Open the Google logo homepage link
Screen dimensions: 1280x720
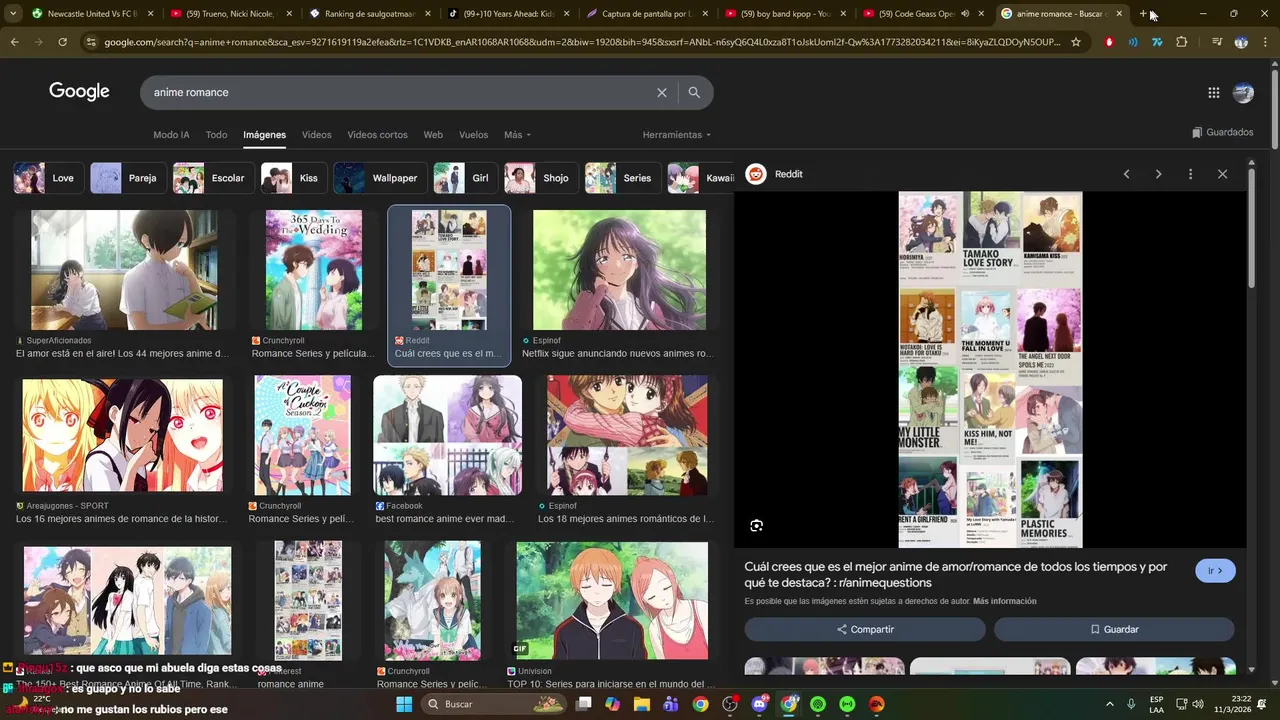click(79, 92)
